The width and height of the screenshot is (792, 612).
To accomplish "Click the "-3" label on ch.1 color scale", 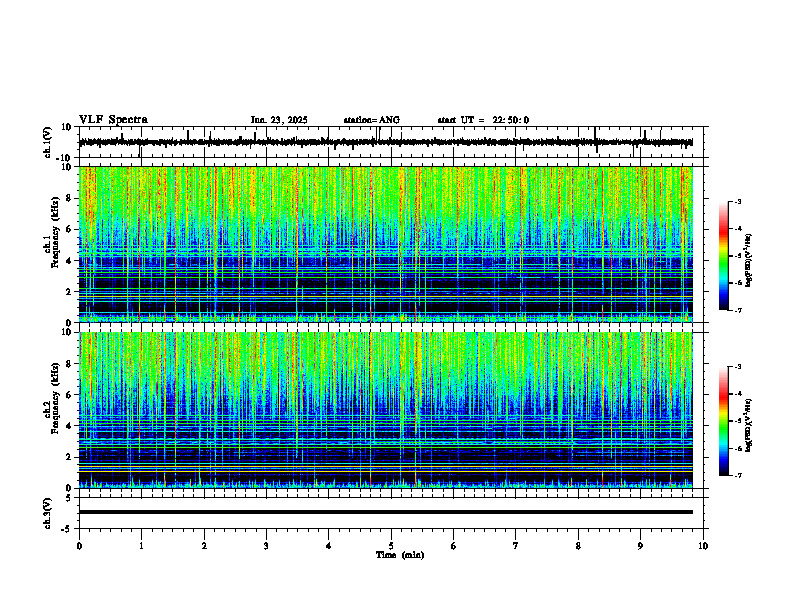I will [x=737, y=201].
